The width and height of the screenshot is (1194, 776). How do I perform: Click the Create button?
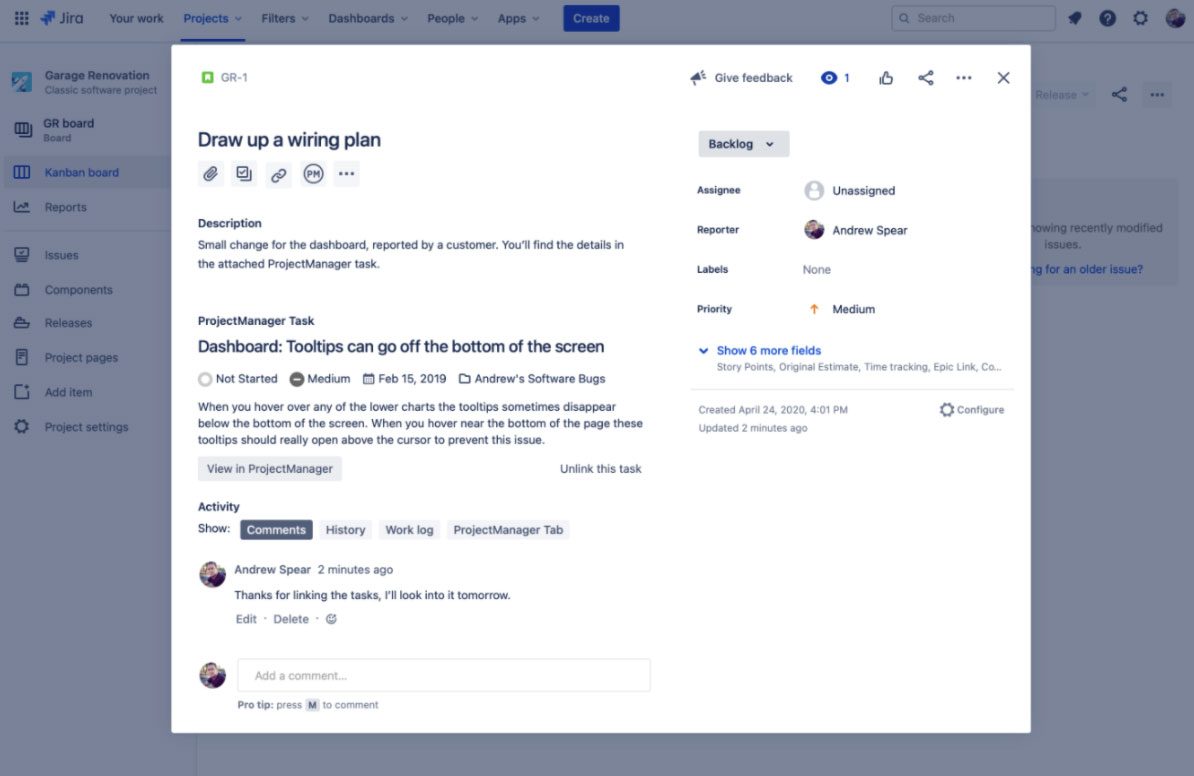point(591,18)
